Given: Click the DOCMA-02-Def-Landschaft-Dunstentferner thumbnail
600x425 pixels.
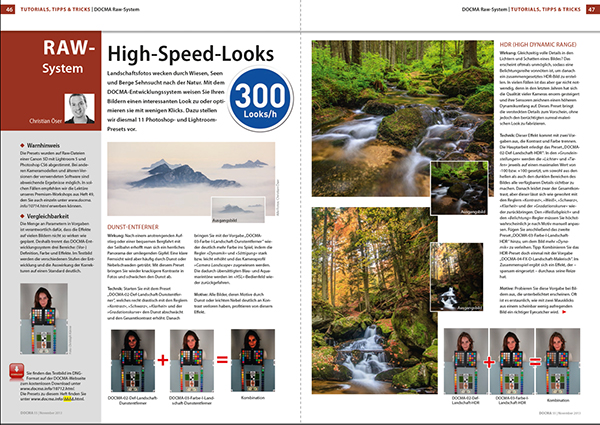Looking at the screenshot, I should tap(133, 360).
